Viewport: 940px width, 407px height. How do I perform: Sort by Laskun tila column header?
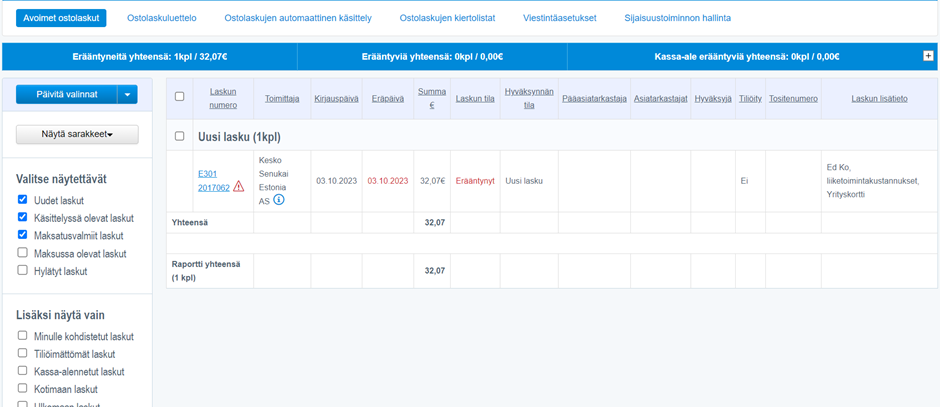click(x=475, y=98)
